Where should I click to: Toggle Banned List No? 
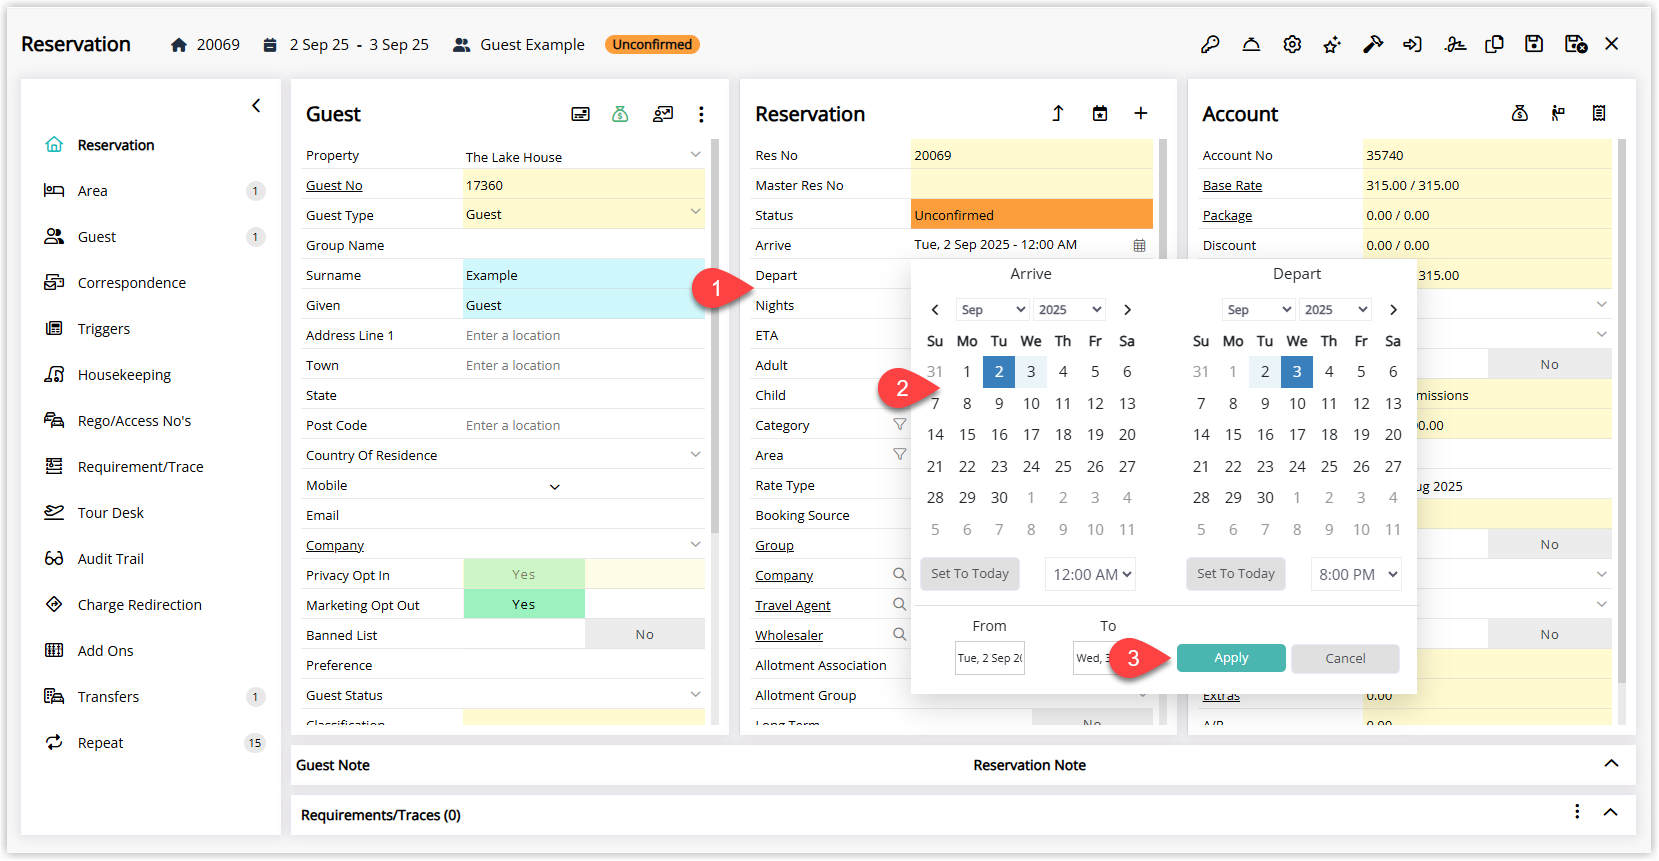[x=645, y=635]
